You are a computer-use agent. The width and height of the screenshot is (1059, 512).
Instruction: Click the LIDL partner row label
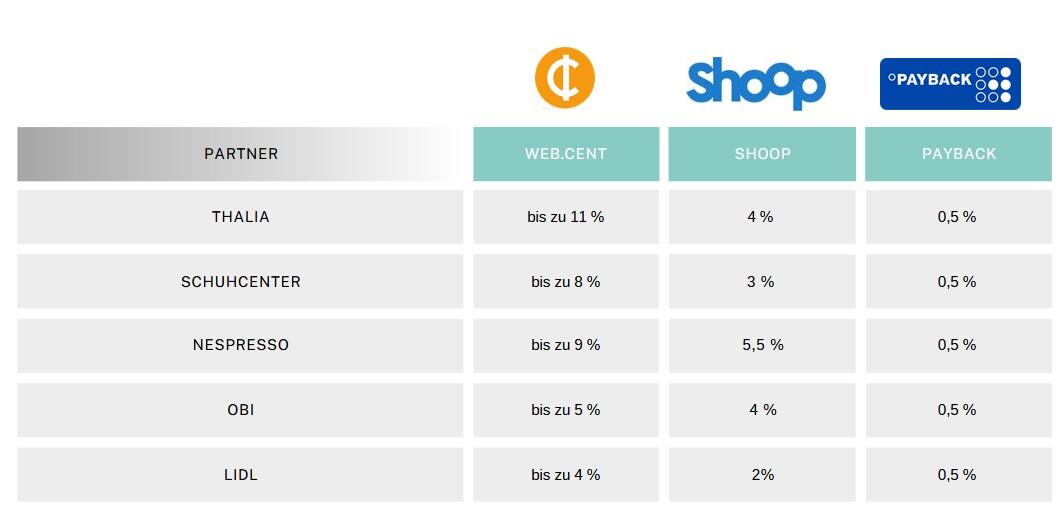click(x=241, y=475)
